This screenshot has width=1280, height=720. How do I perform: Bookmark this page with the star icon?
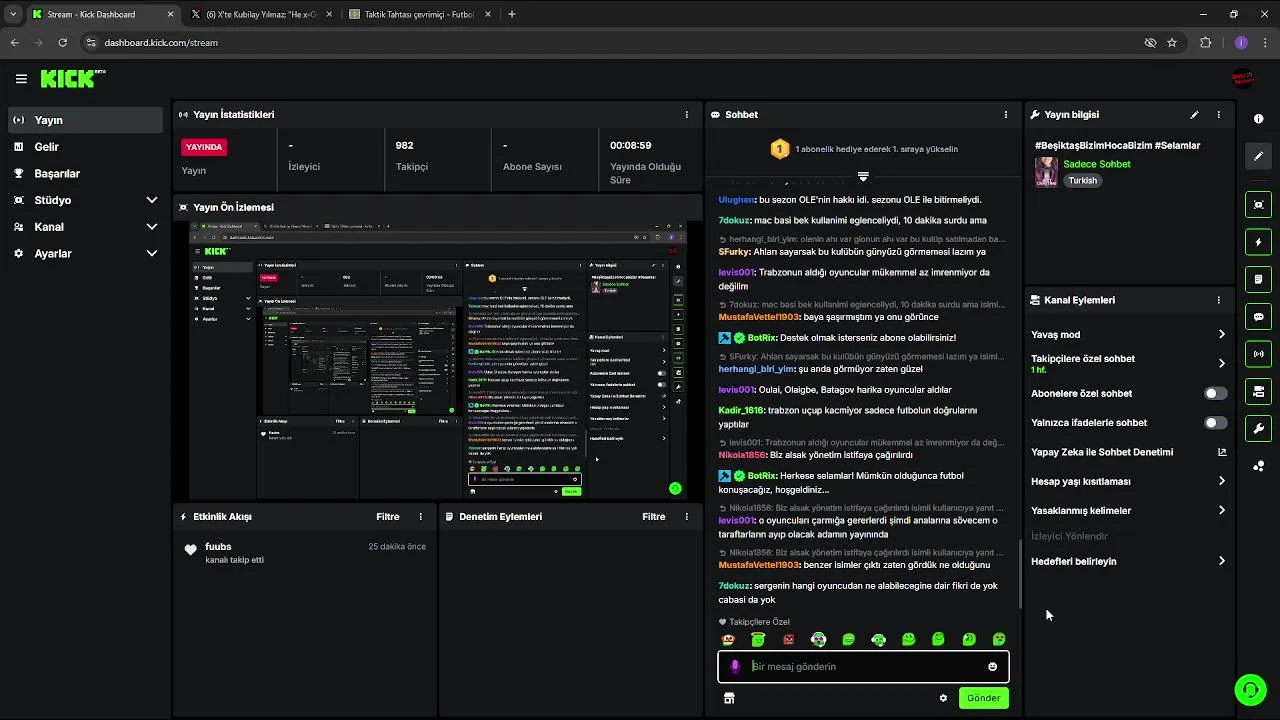[1172, 43]
